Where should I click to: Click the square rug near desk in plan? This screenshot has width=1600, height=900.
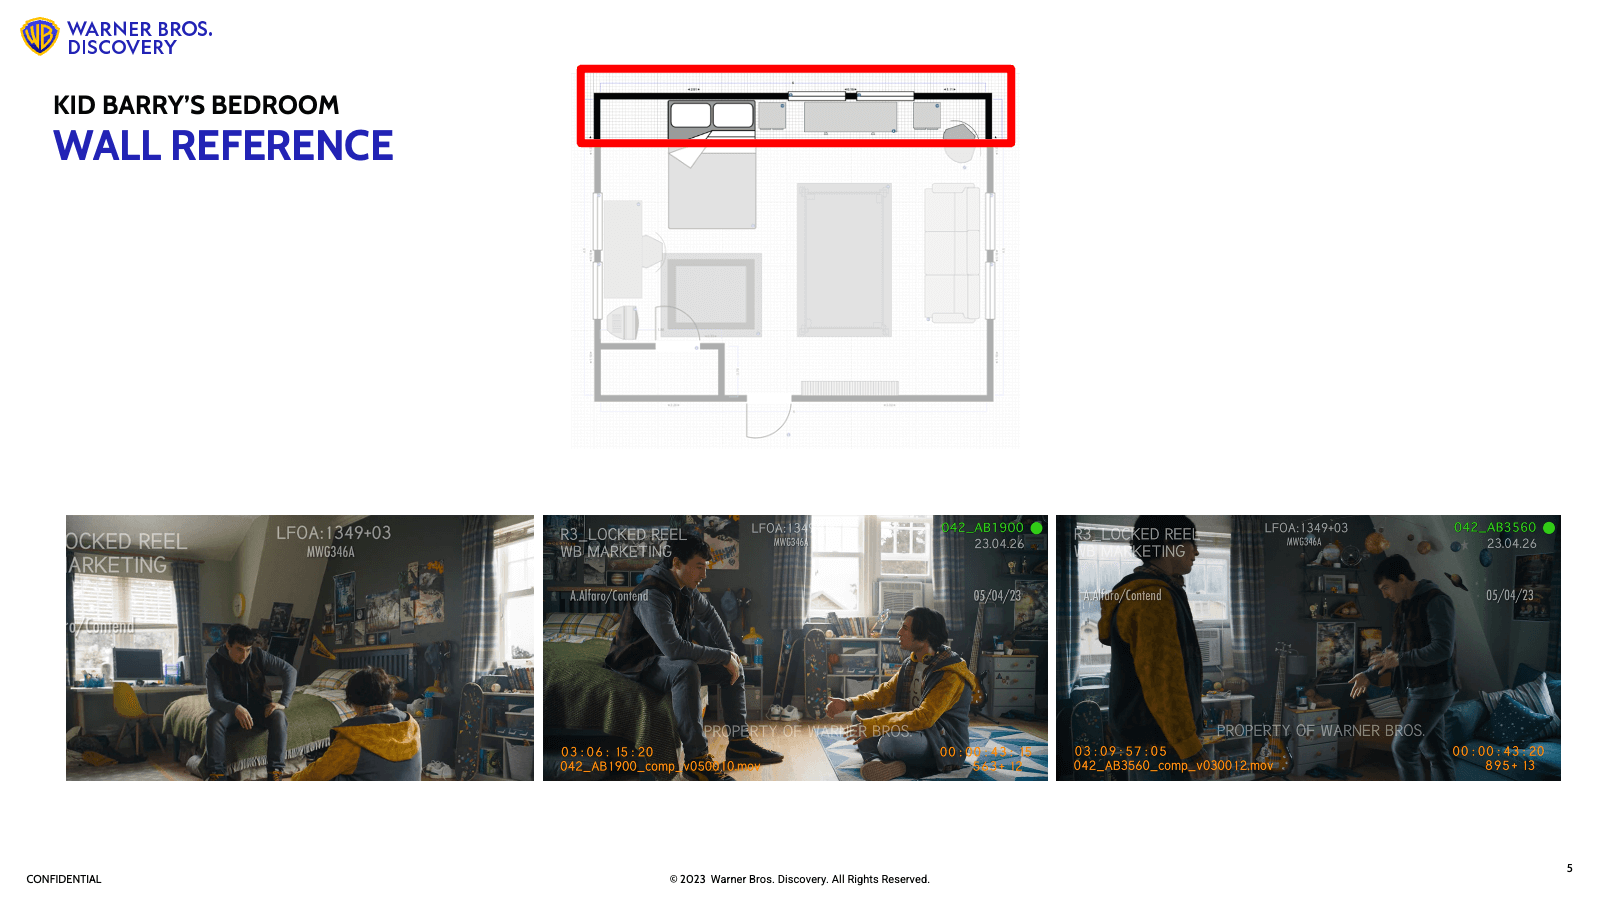pyautogui.click(x=712, y=294)
